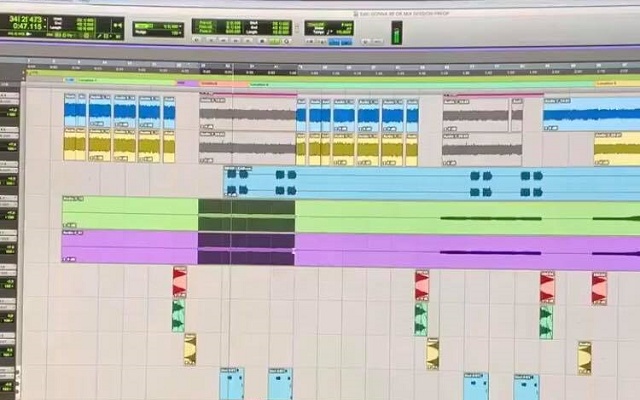The width and height of the screenshot is (640, 400).
Task: Open the sub counter format dropdown arrow
Action: coord(46,27)
